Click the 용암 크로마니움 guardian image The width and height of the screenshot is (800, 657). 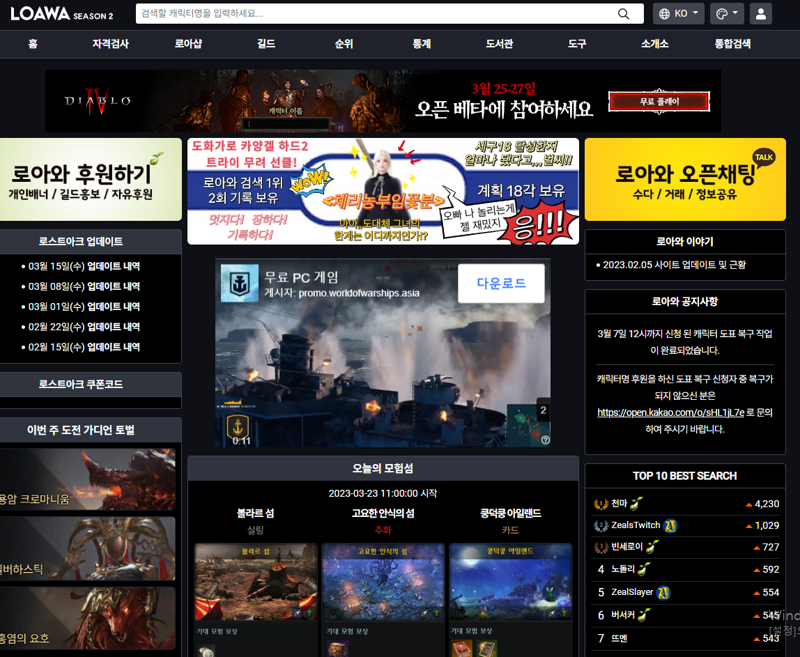pos(88,479)
